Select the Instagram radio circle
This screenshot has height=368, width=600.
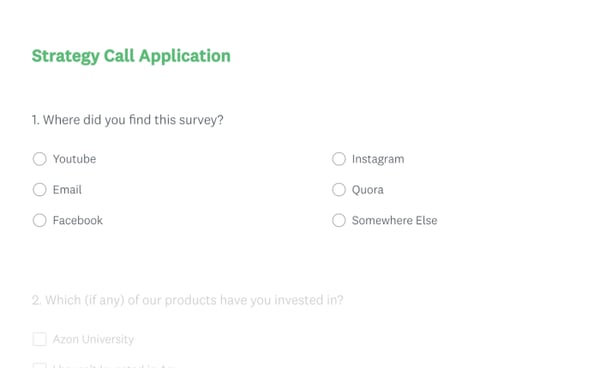coord(339,159)
